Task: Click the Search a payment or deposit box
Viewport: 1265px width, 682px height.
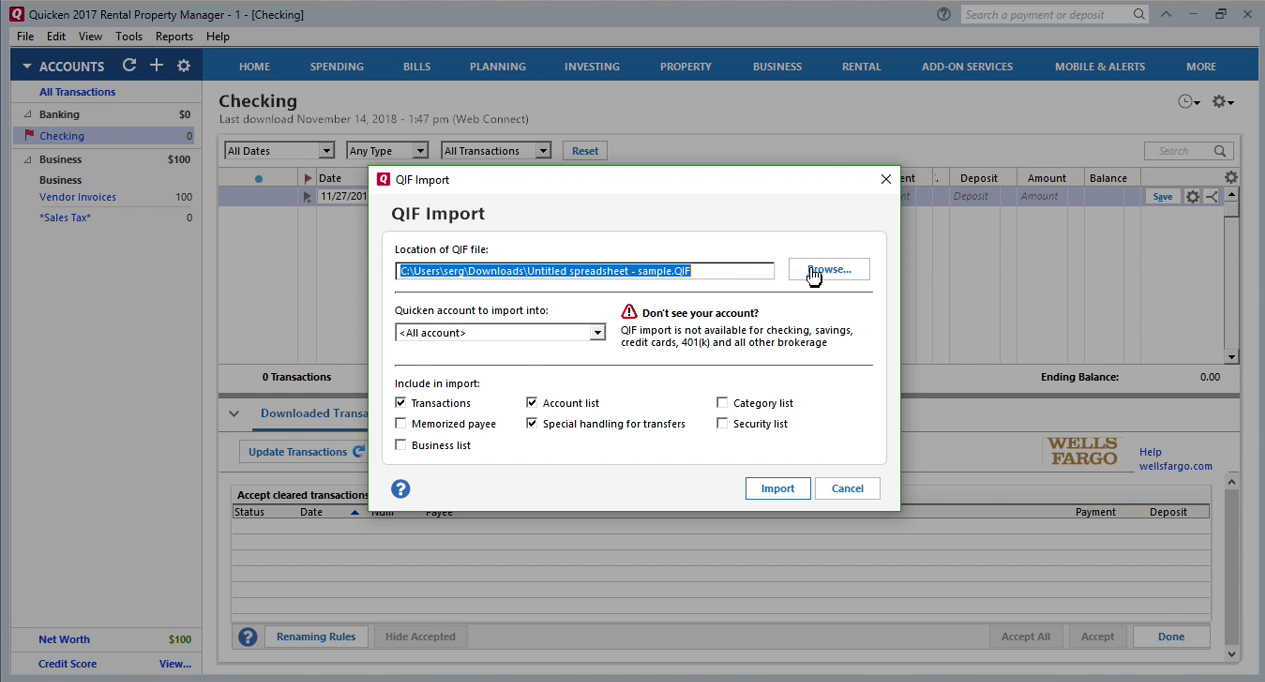Action: point(1055,14)
